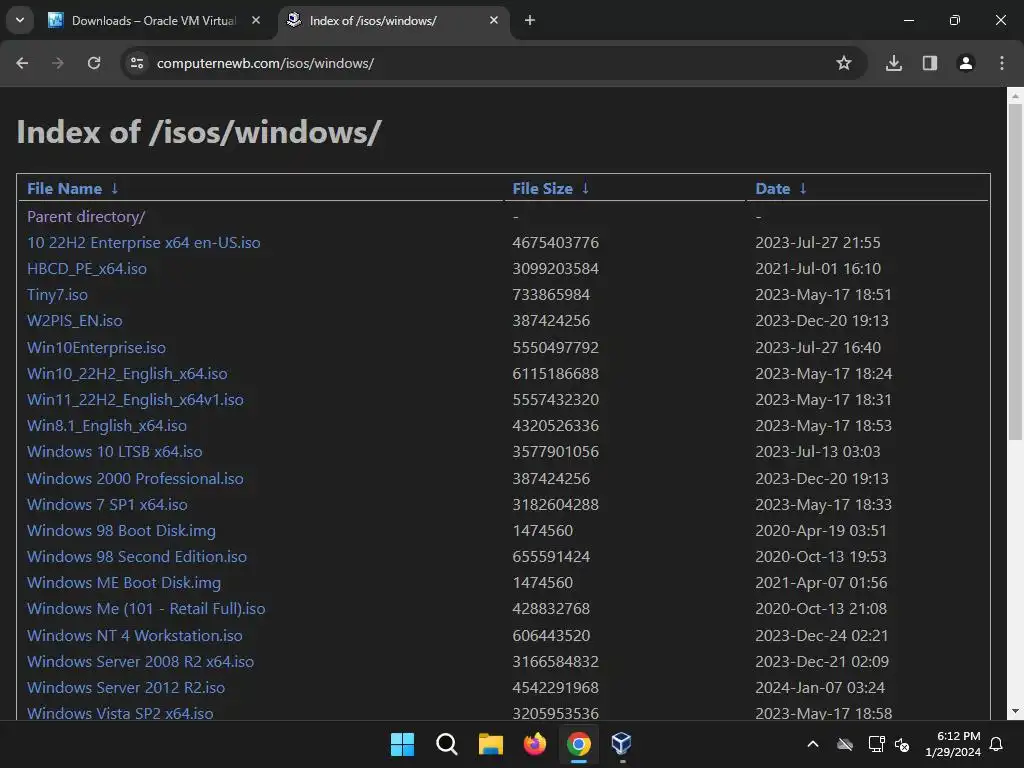This screenshot has width=1024, height=768.
Task: Click the Tiny7.iso link
Action: pyautogui.click(x=57, y=295)
